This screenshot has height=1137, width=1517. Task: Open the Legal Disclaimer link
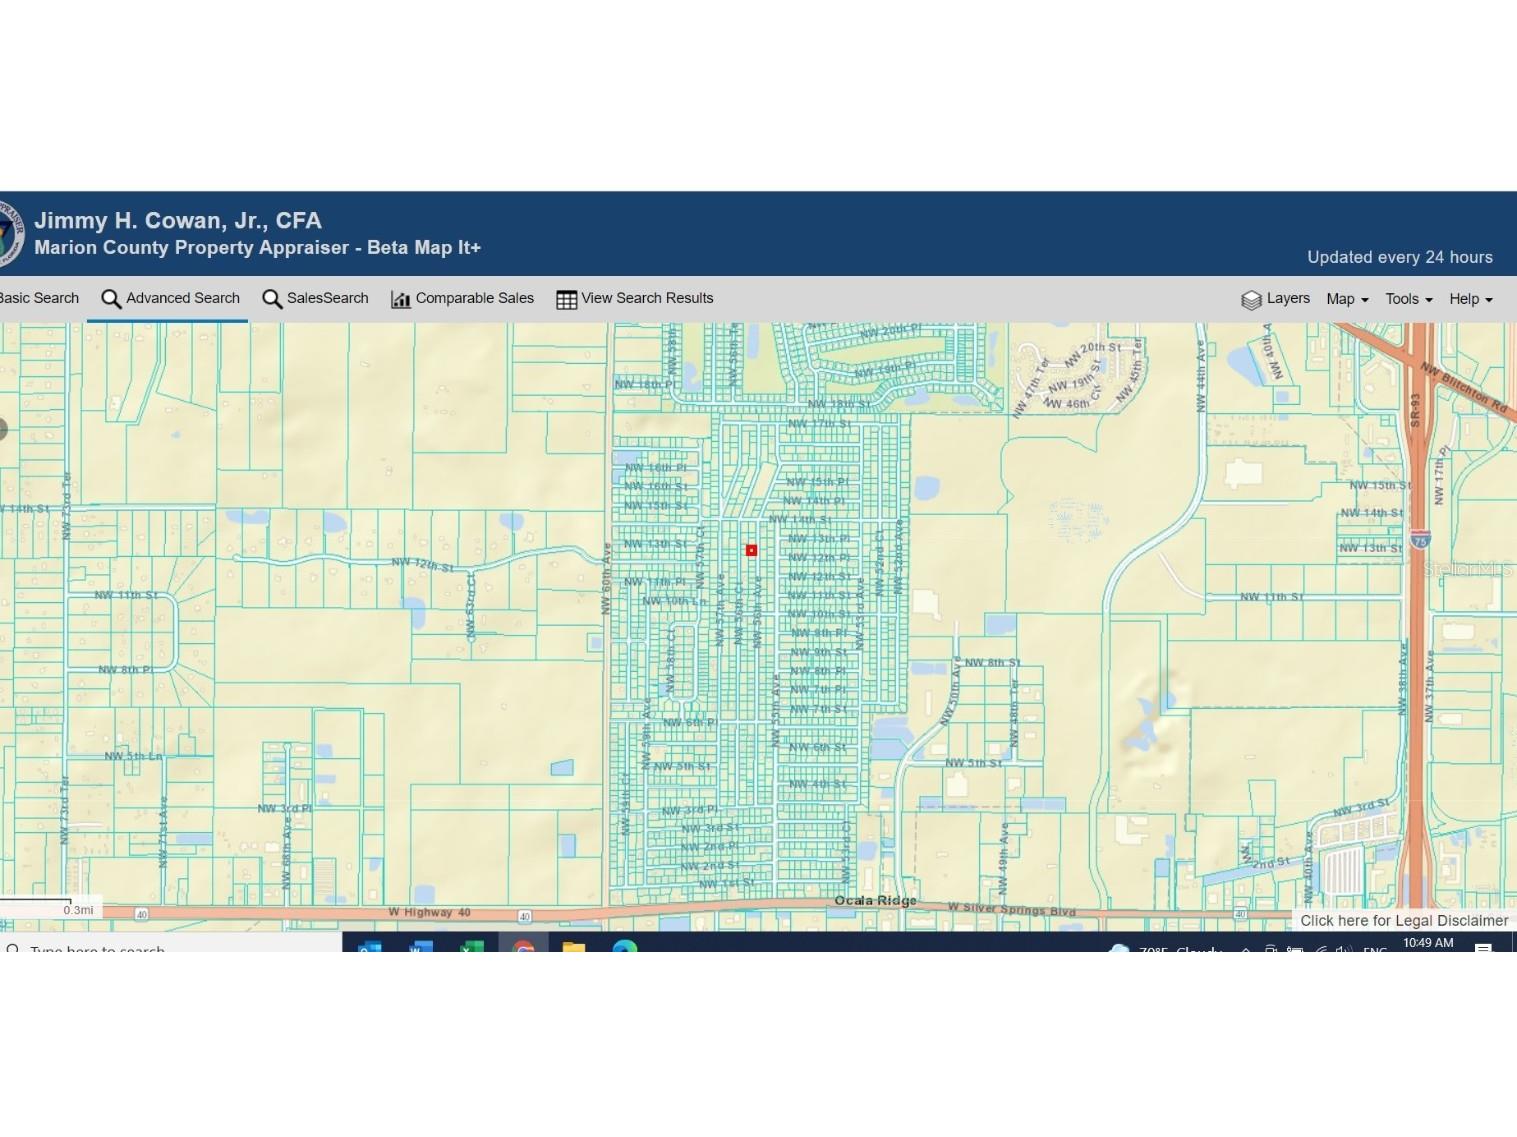coord(1404,920)
